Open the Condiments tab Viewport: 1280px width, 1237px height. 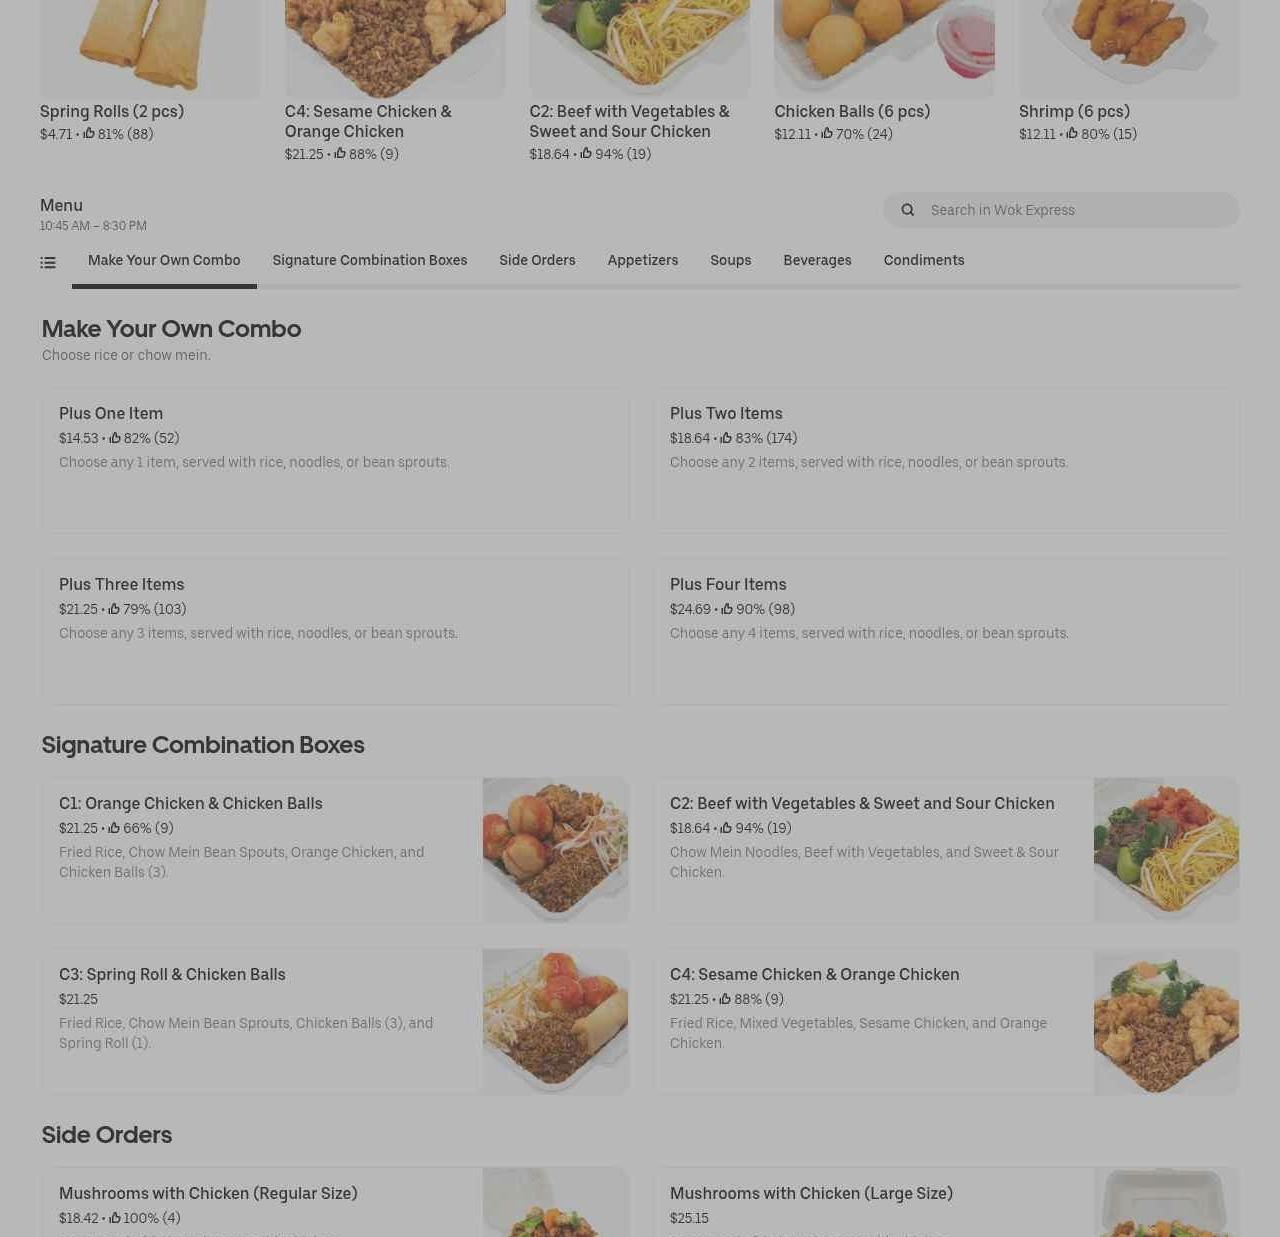[924, 260]
